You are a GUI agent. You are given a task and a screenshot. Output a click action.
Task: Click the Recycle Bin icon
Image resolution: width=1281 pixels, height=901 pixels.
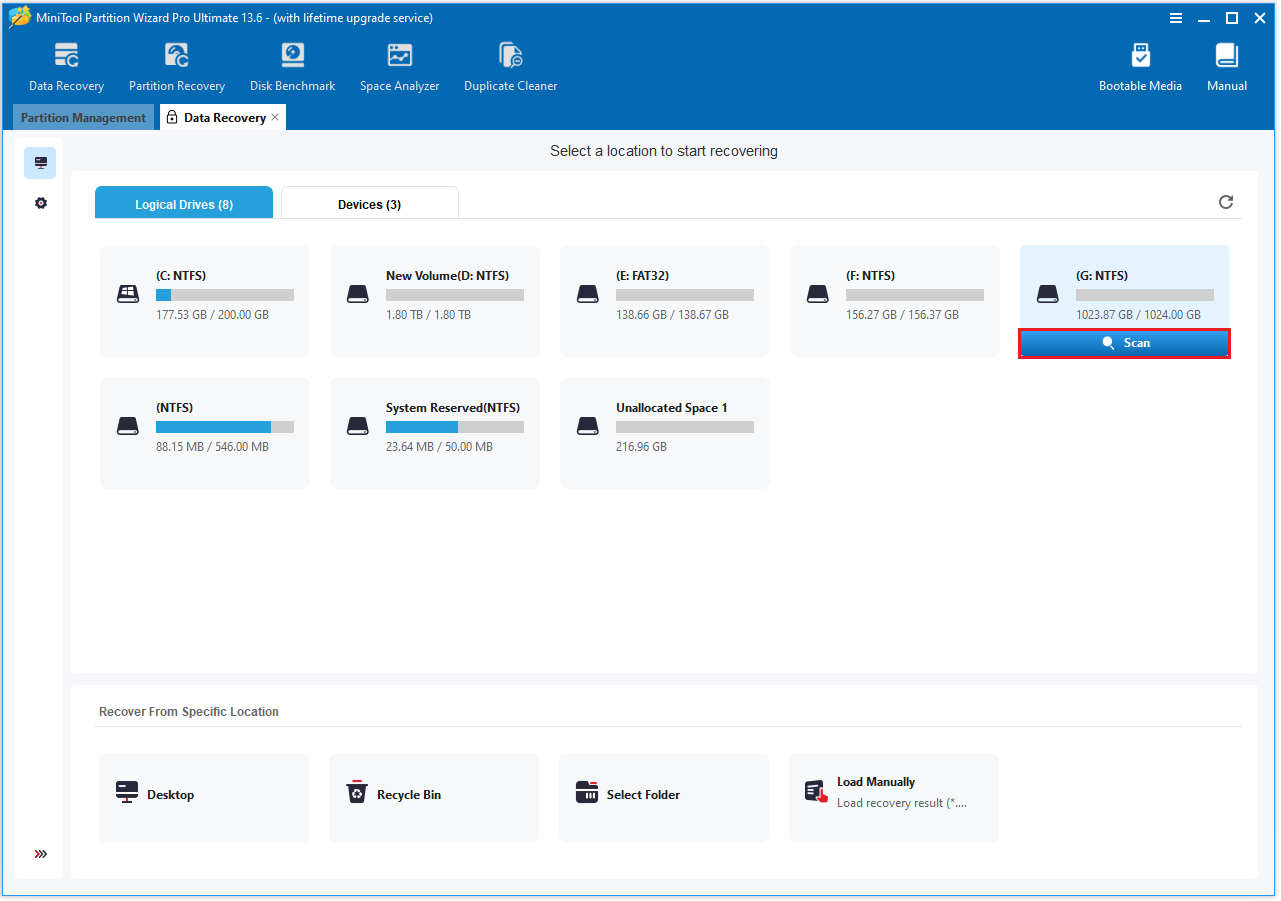tap(357, 793)
